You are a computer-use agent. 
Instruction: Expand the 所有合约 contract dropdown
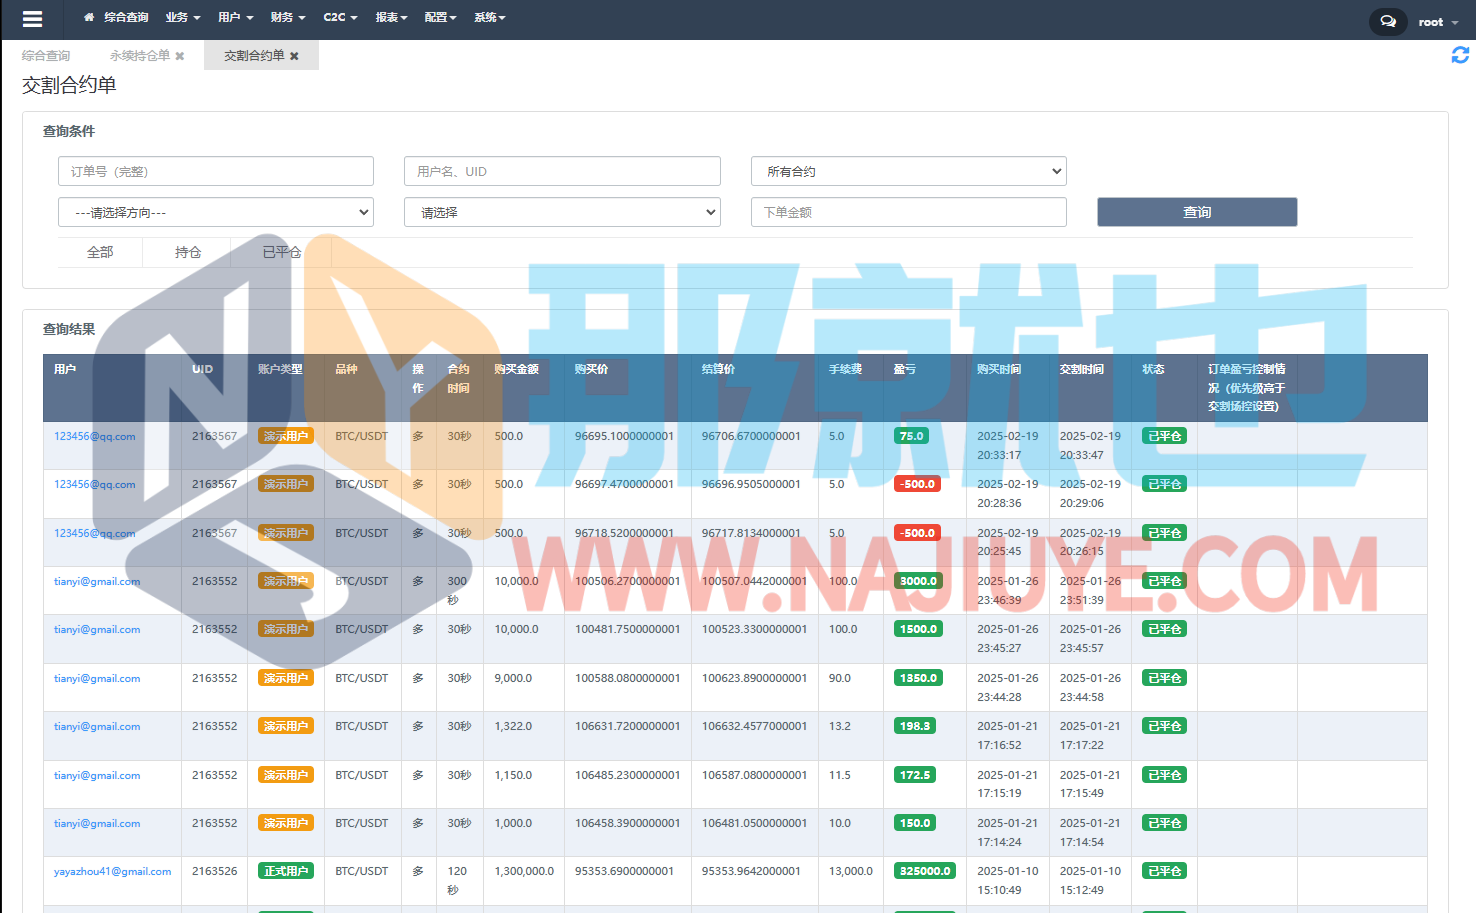908,171
